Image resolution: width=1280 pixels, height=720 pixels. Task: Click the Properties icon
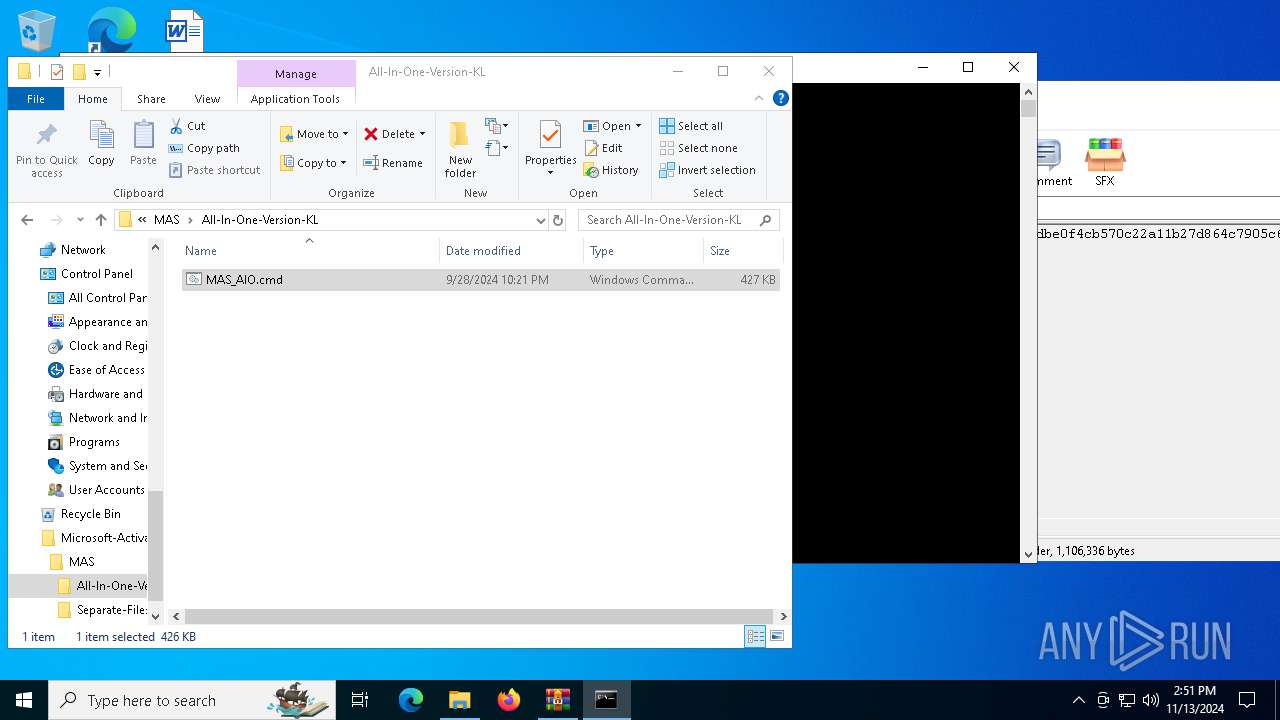coord(550,137)
